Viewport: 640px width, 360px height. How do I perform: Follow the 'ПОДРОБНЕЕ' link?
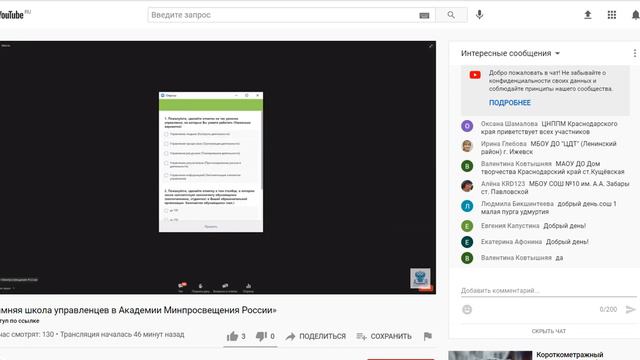[x=509, y=103]
